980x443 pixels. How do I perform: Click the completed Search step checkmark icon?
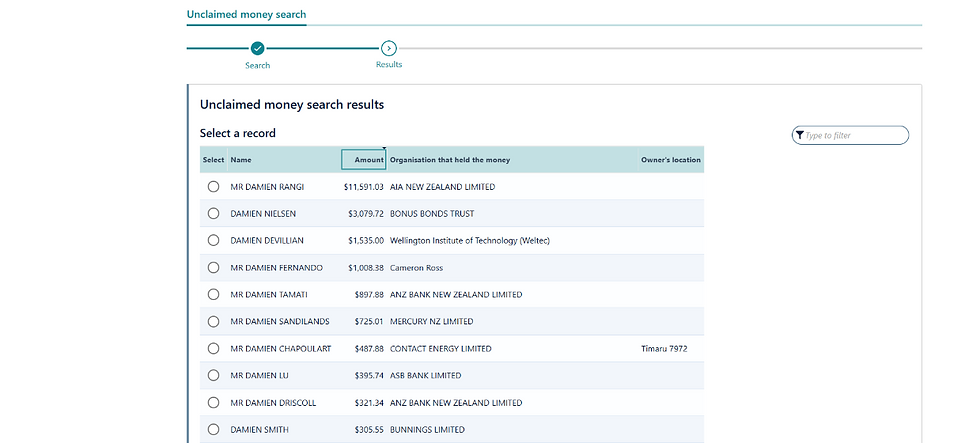pyautogui.click(x=258, y=48)
